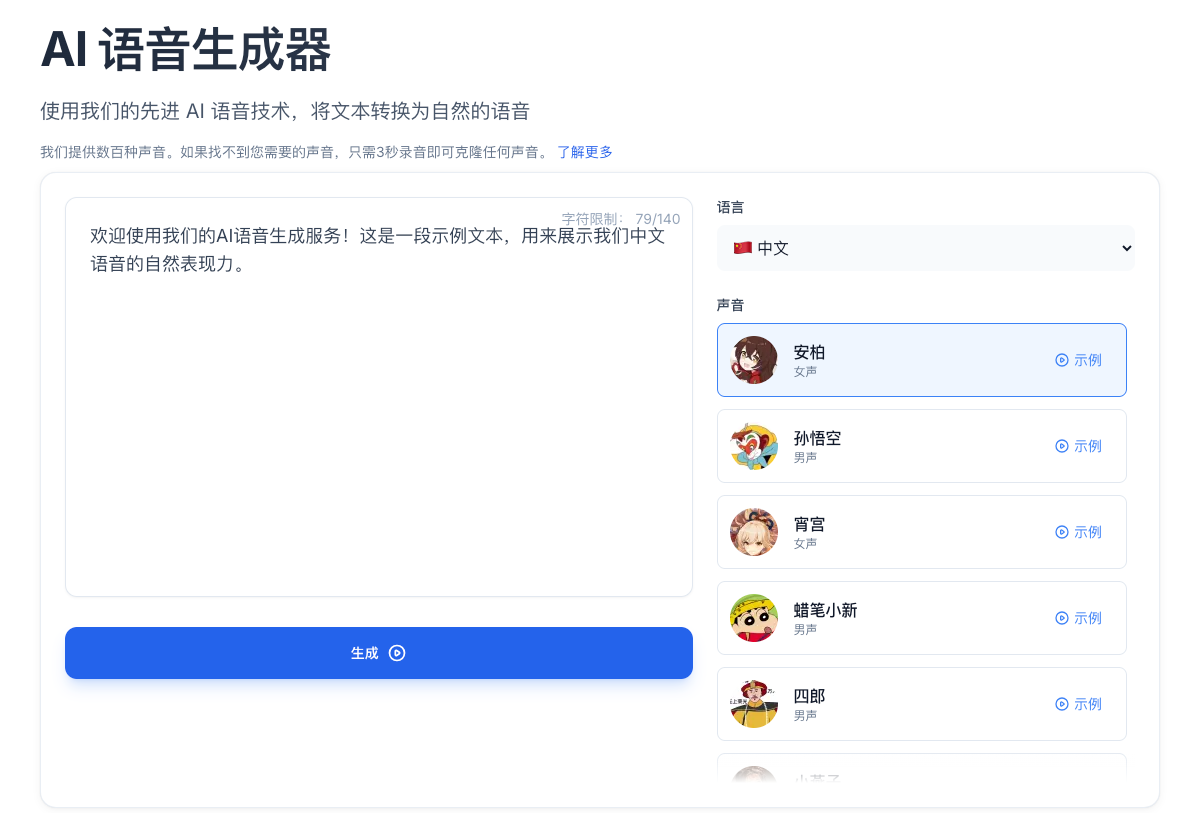Click the 孙悟空 avatar image
The image size is (1204, 813).
coord(754,446)
